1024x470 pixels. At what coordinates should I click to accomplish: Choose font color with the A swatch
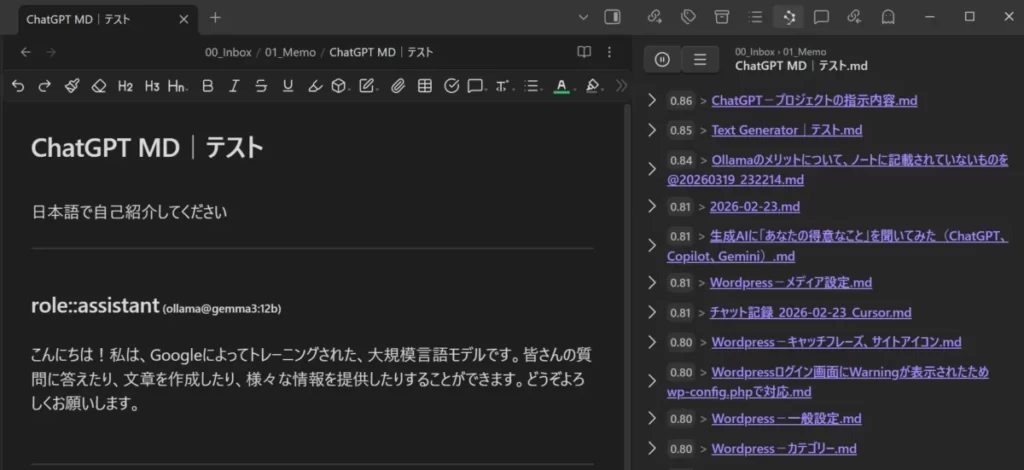[561, 86]
